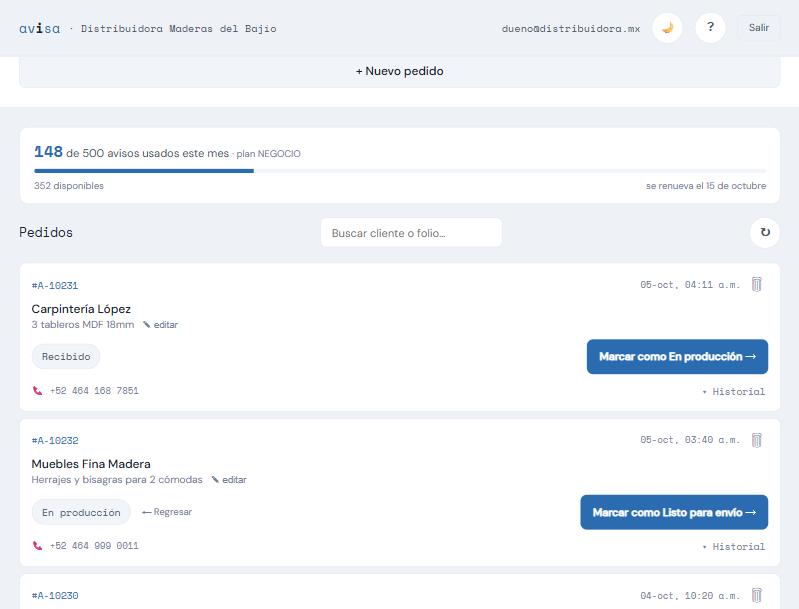Click the avisos usage progress bar

click(400, 171)
